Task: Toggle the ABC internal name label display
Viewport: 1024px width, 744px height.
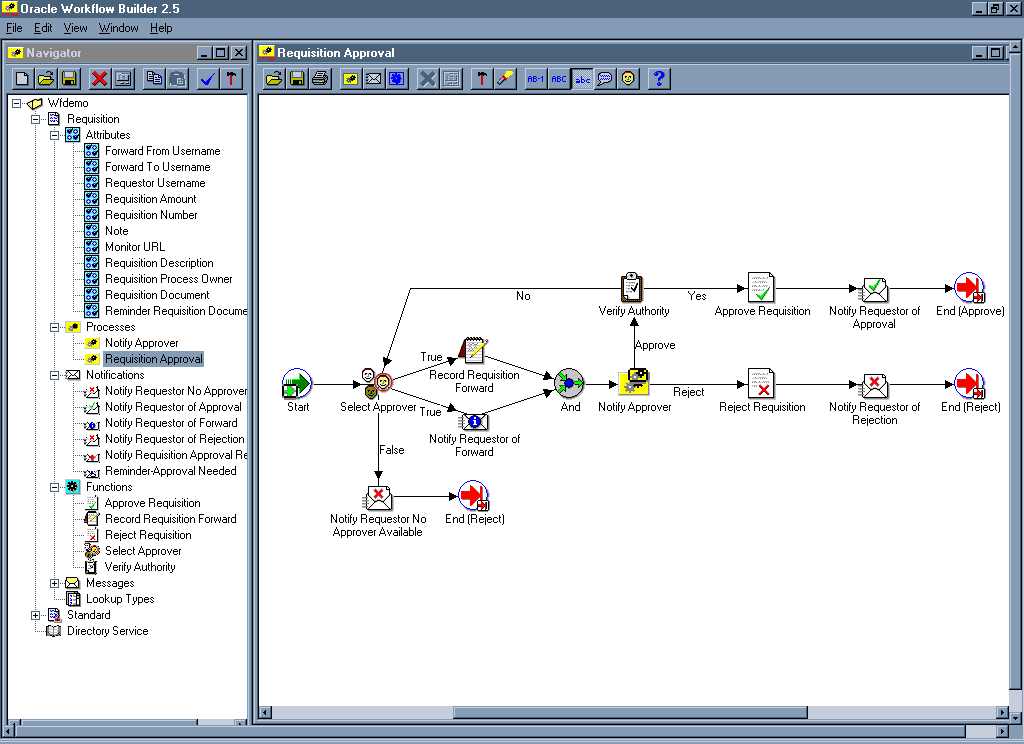Action: pos(559,79)
